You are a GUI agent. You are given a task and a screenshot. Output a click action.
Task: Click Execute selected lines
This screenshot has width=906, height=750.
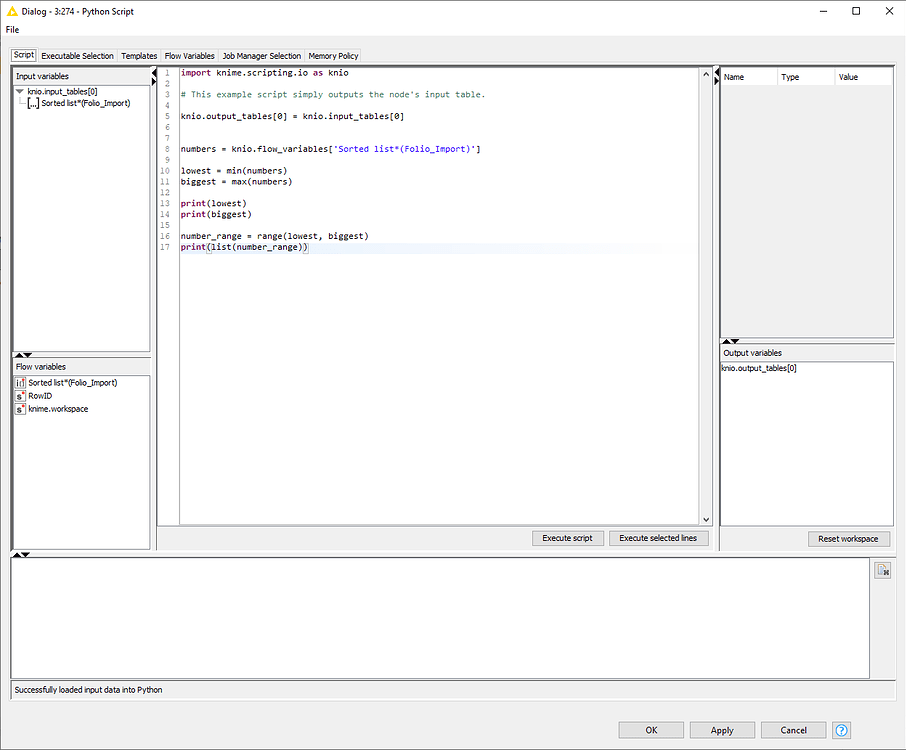[x=659, y=538]
